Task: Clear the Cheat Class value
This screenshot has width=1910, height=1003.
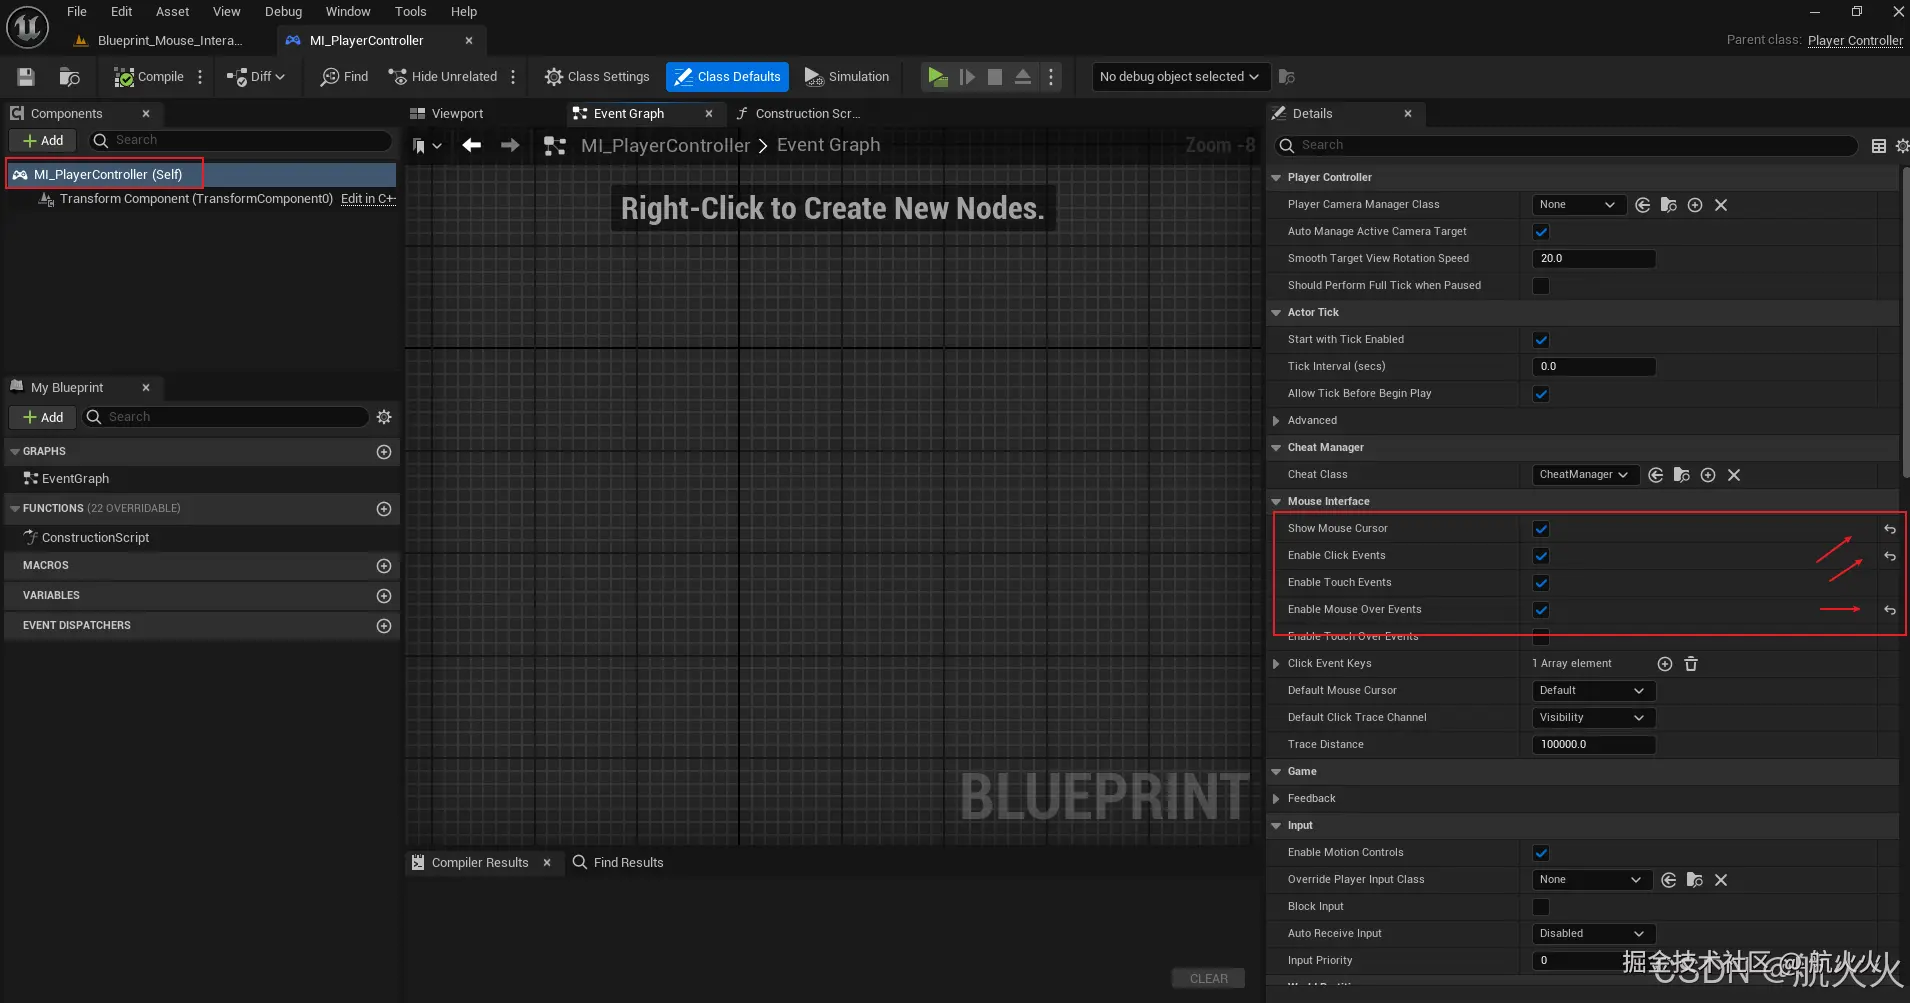Action: click(x=1734, y=475)
